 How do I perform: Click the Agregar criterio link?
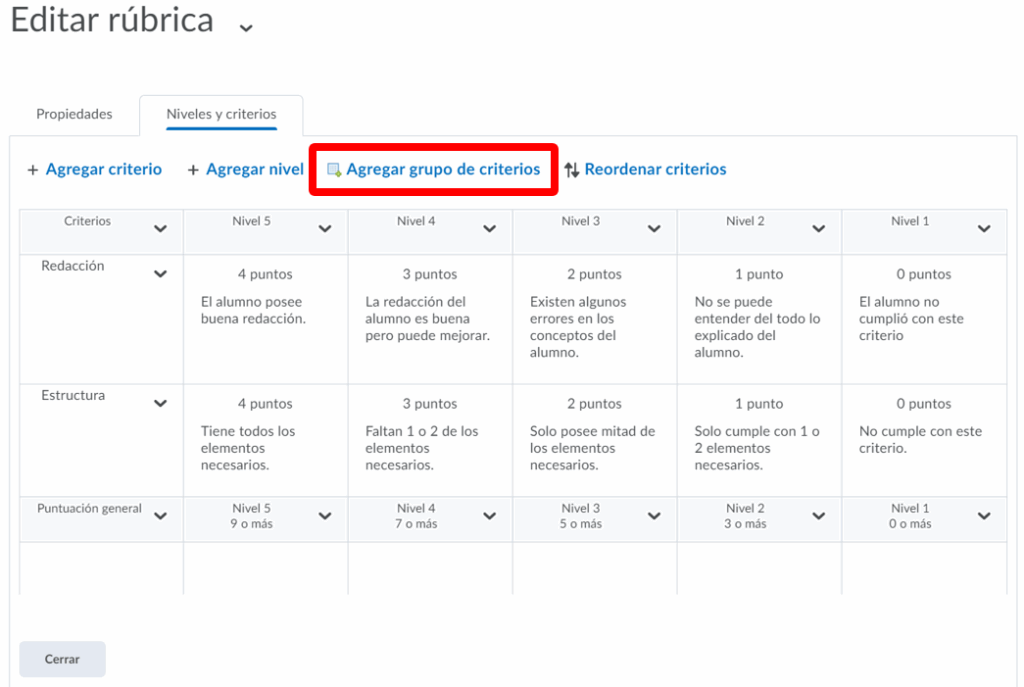click(x=104, y=170)
